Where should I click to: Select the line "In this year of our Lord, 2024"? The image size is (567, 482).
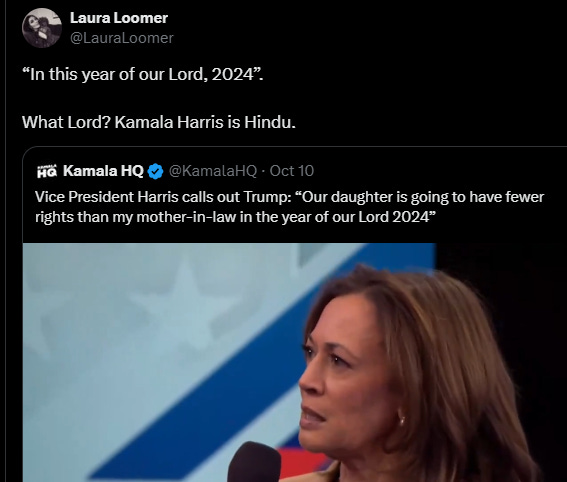click(x=143, y=74)
